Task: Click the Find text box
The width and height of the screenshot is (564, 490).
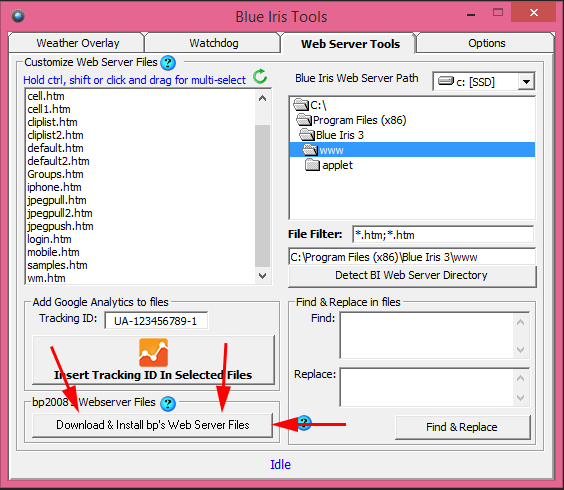Action: point(427,336)
